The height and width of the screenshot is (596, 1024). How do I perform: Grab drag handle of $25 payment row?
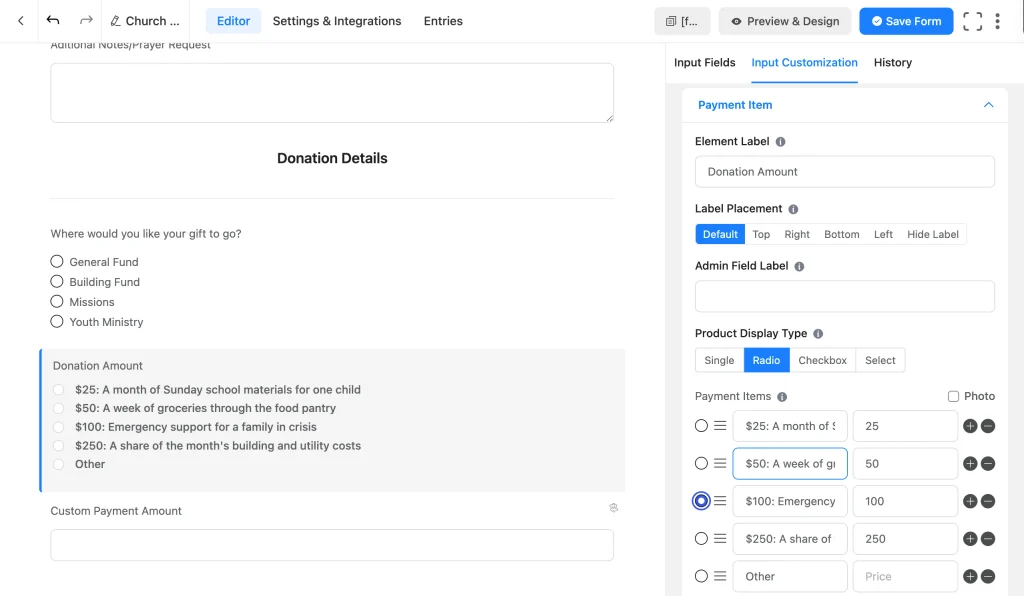(720, 426)
